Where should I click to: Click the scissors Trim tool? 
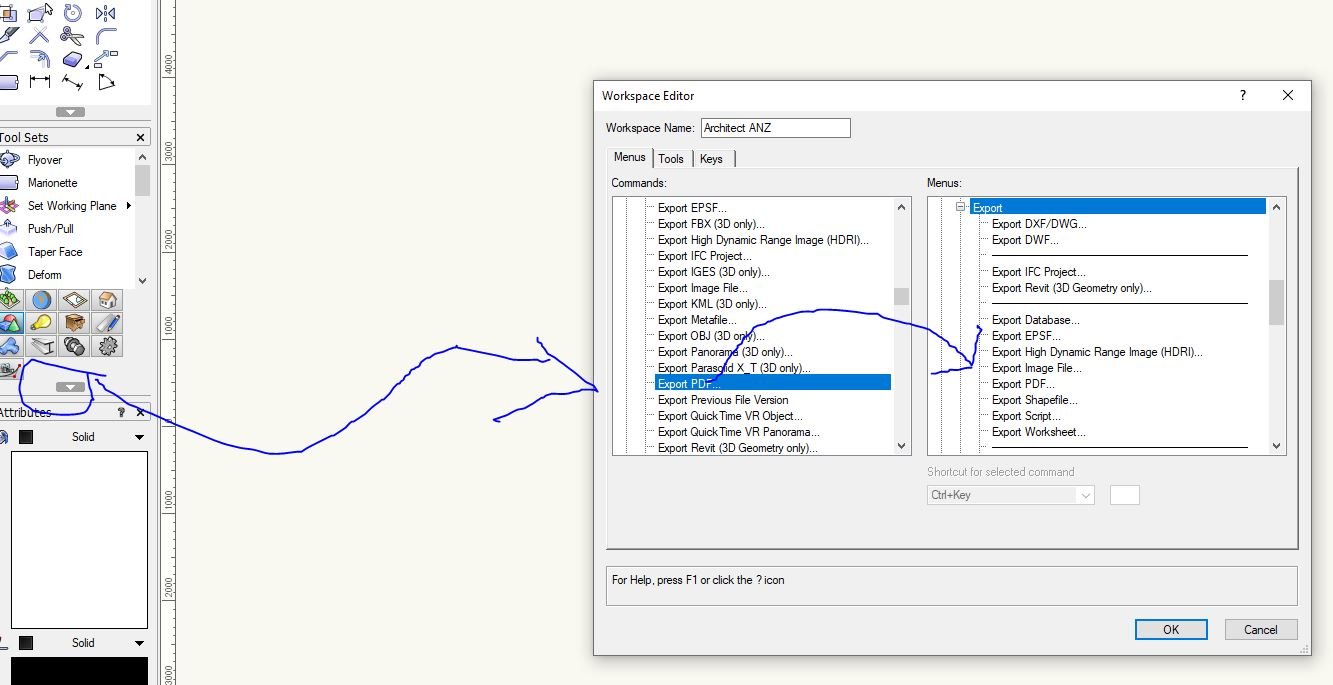[72, 36]
